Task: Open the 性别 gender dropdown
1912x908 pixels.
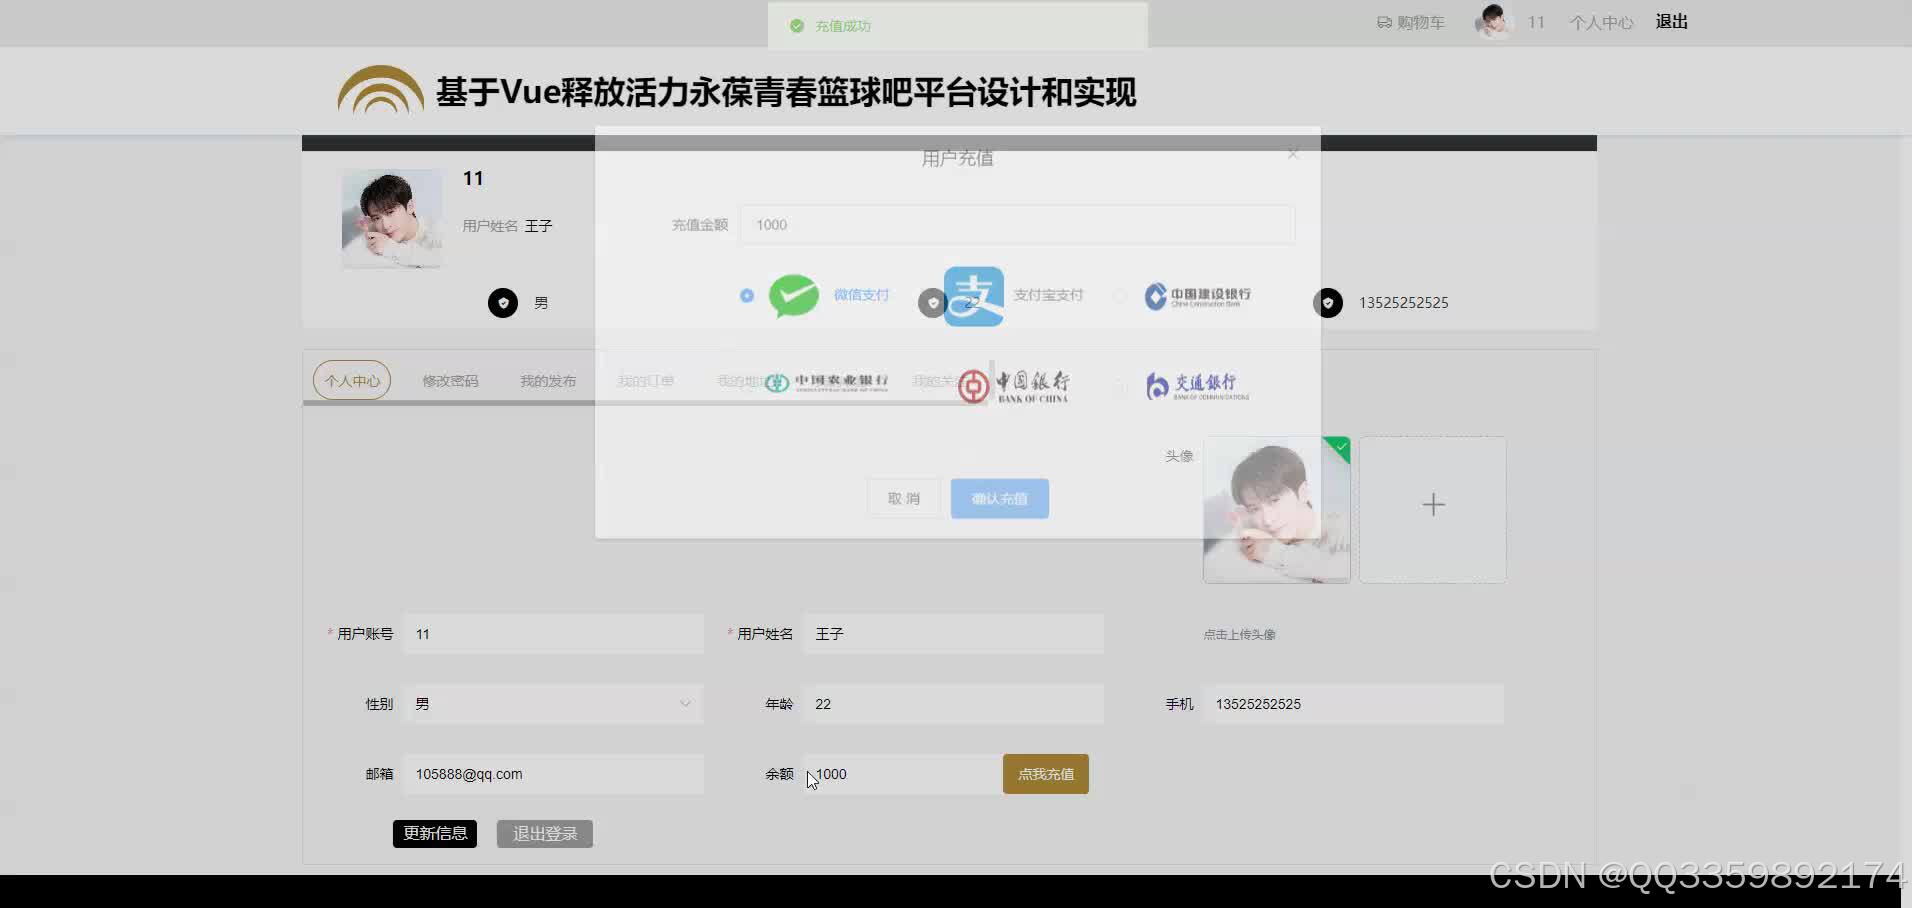Action: click(553, 704)
